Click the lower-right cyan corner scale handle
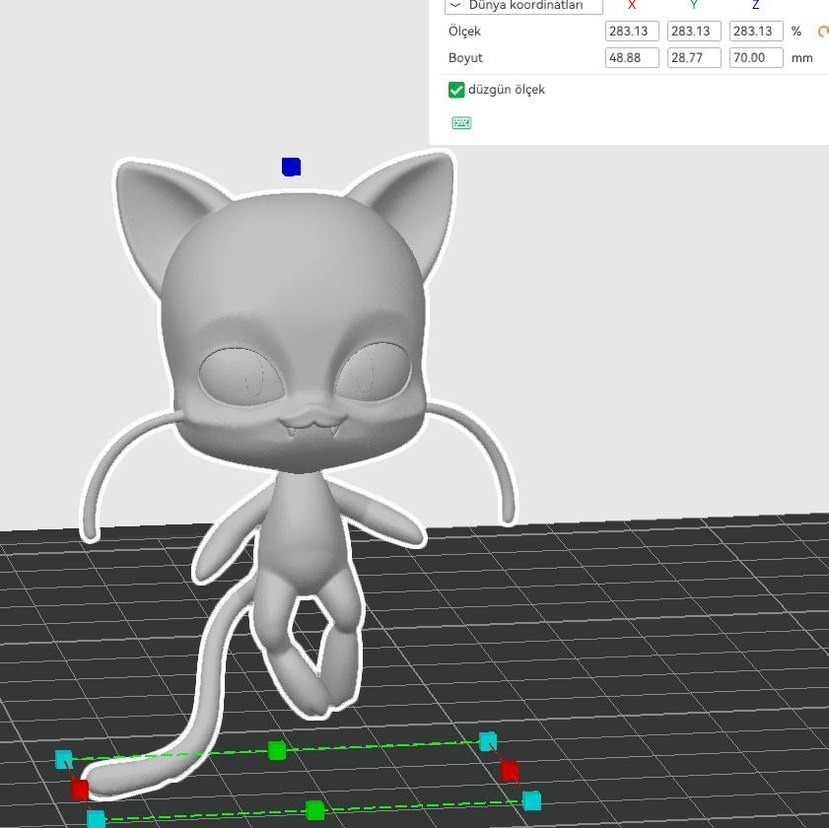 click(532, 800)
